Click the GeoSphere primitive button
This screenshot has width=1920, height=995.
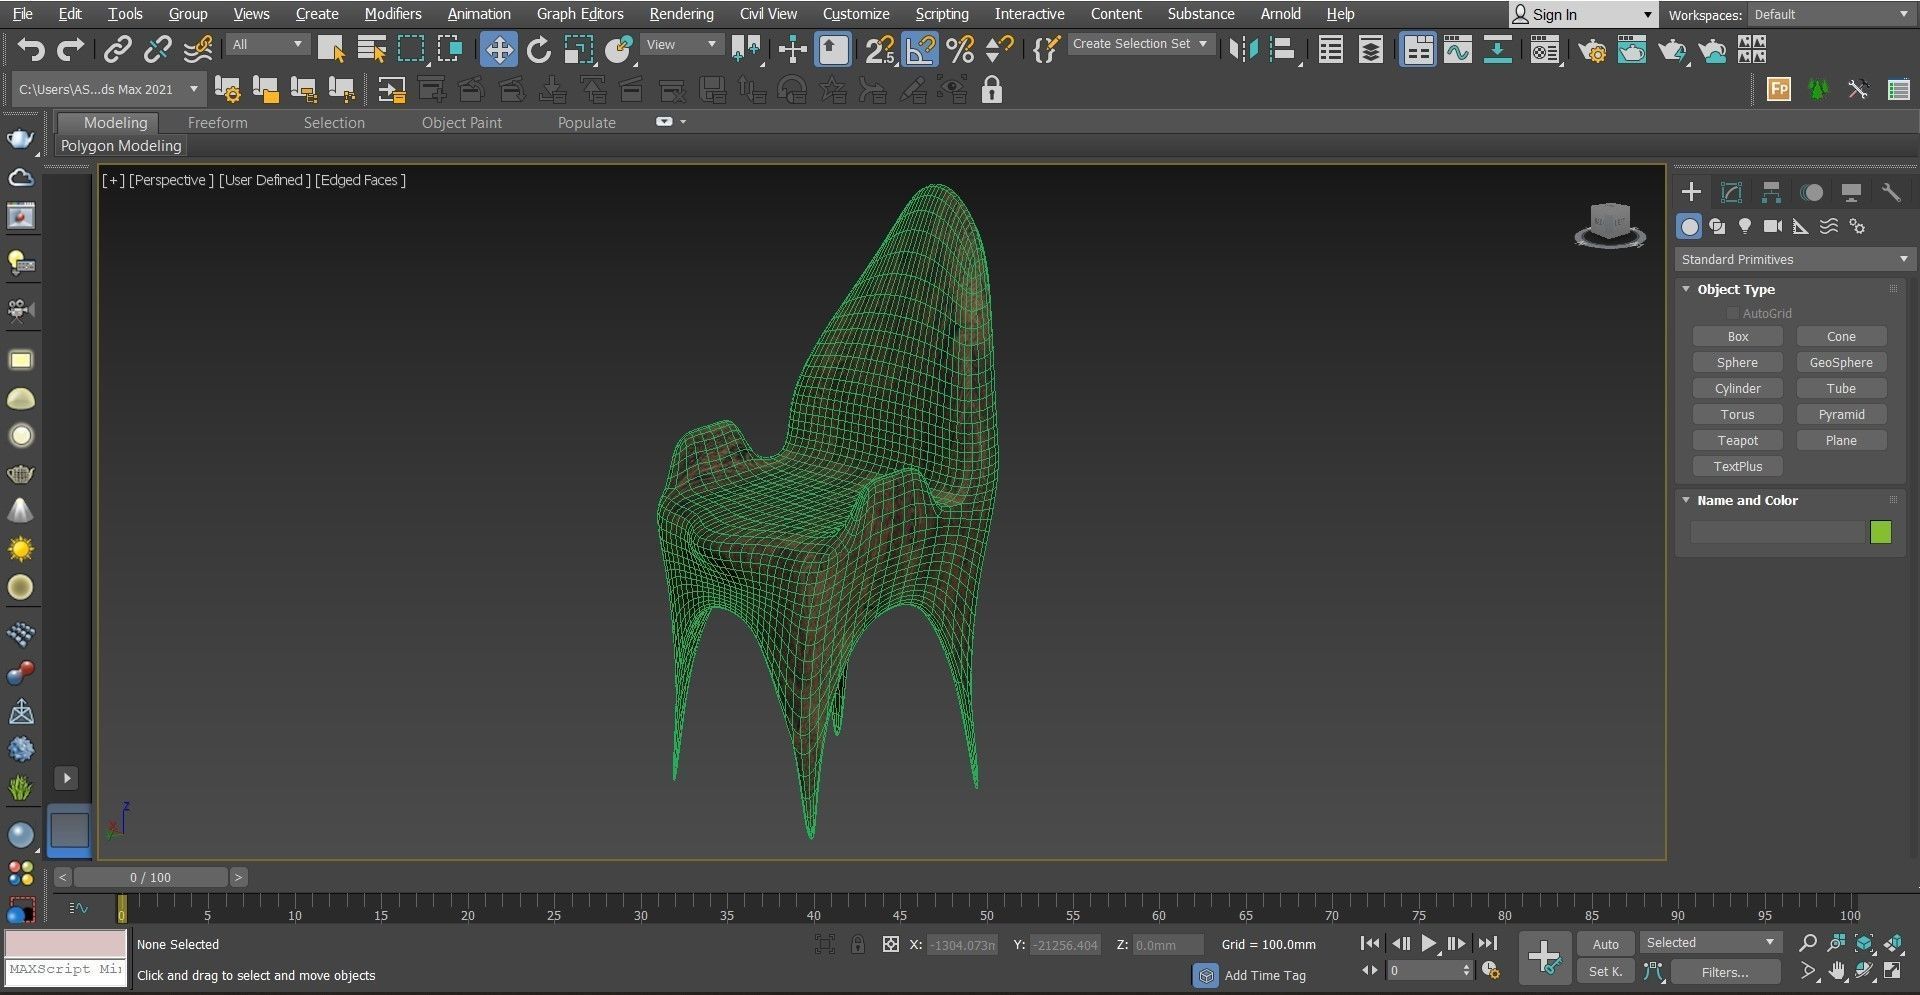coord(1841,363)
